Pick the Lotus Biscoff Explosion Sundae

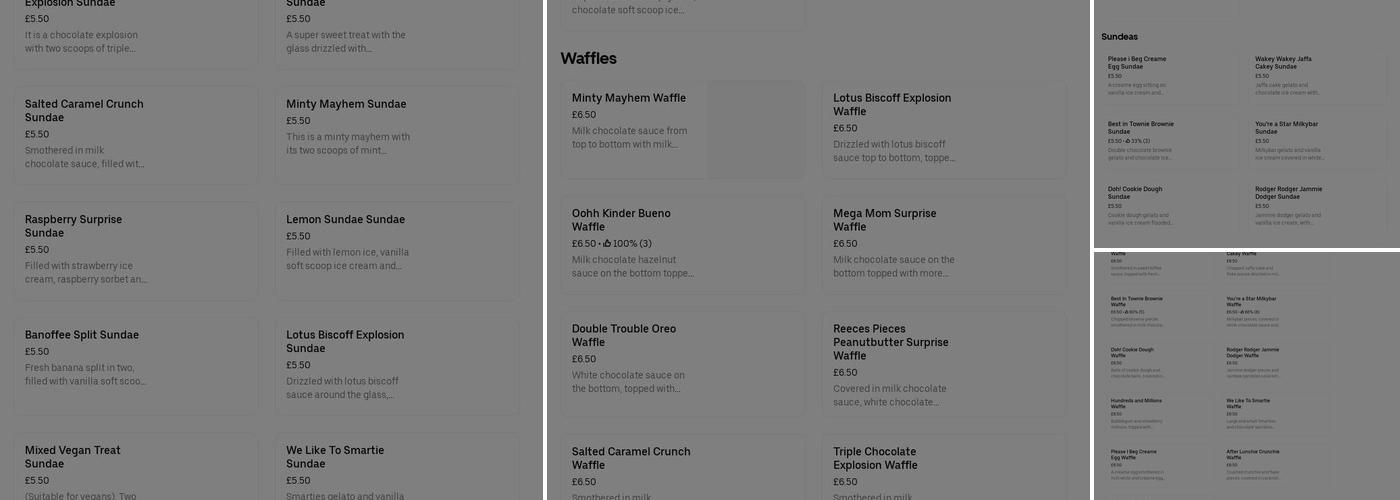click(x=397, y=367)
